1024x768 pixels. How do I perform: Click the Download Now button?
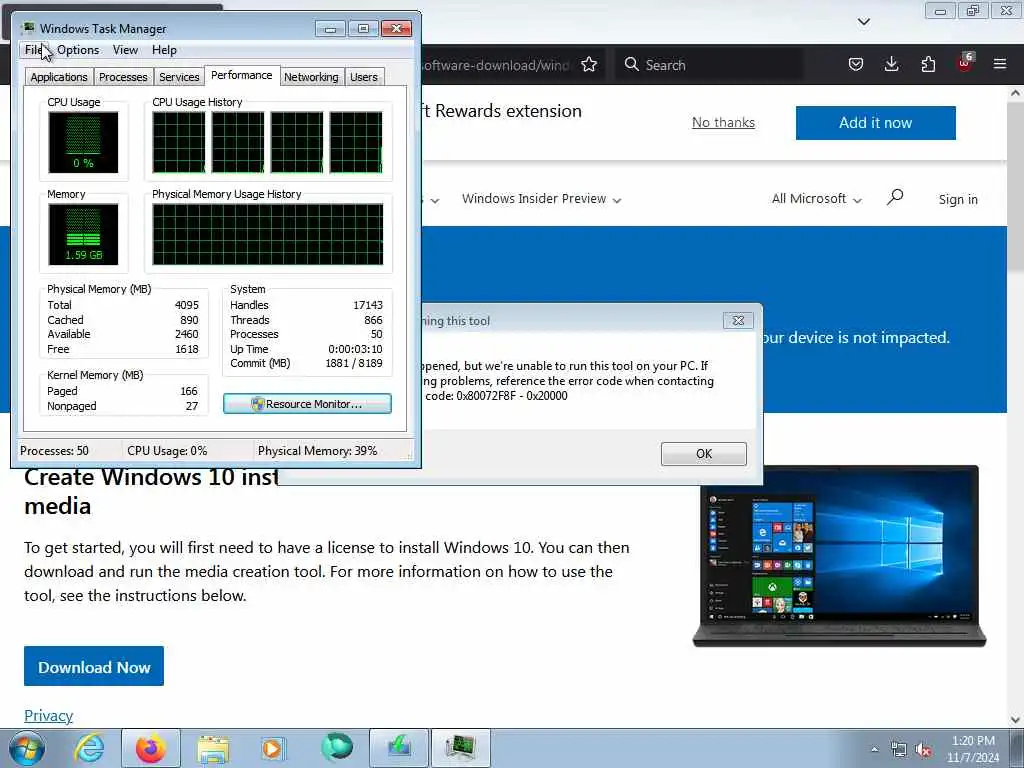pyautogui.click(x=94, y=666)
